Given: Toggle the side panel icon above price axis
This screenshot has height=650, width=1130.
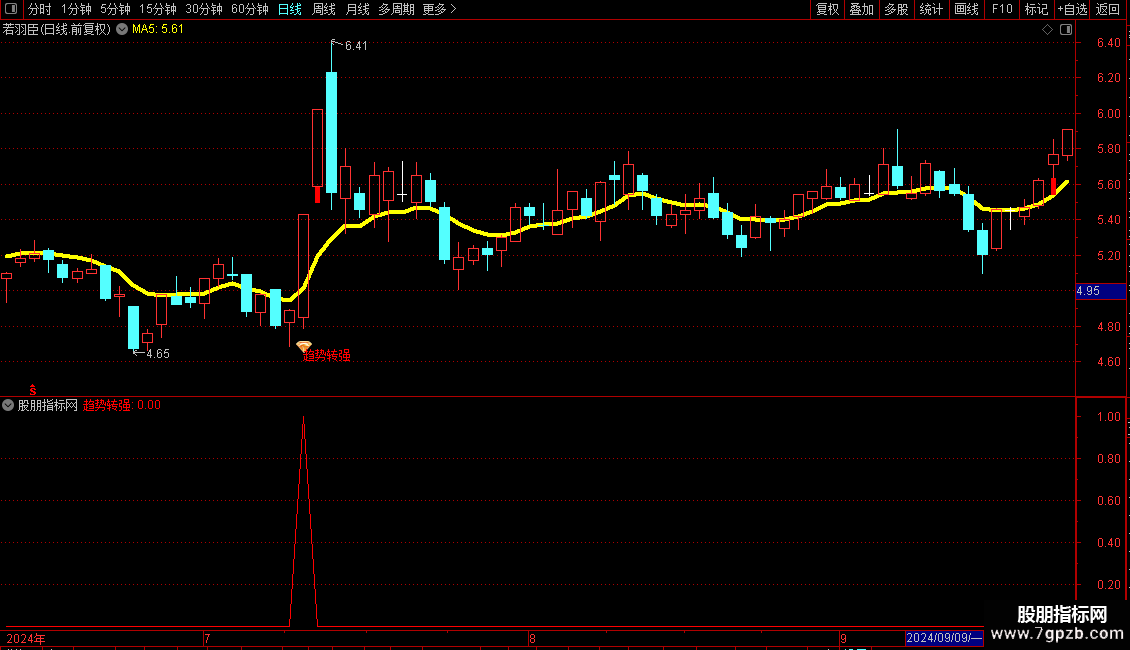Looking at the screenshot, I should click(x=1066, y=30).
